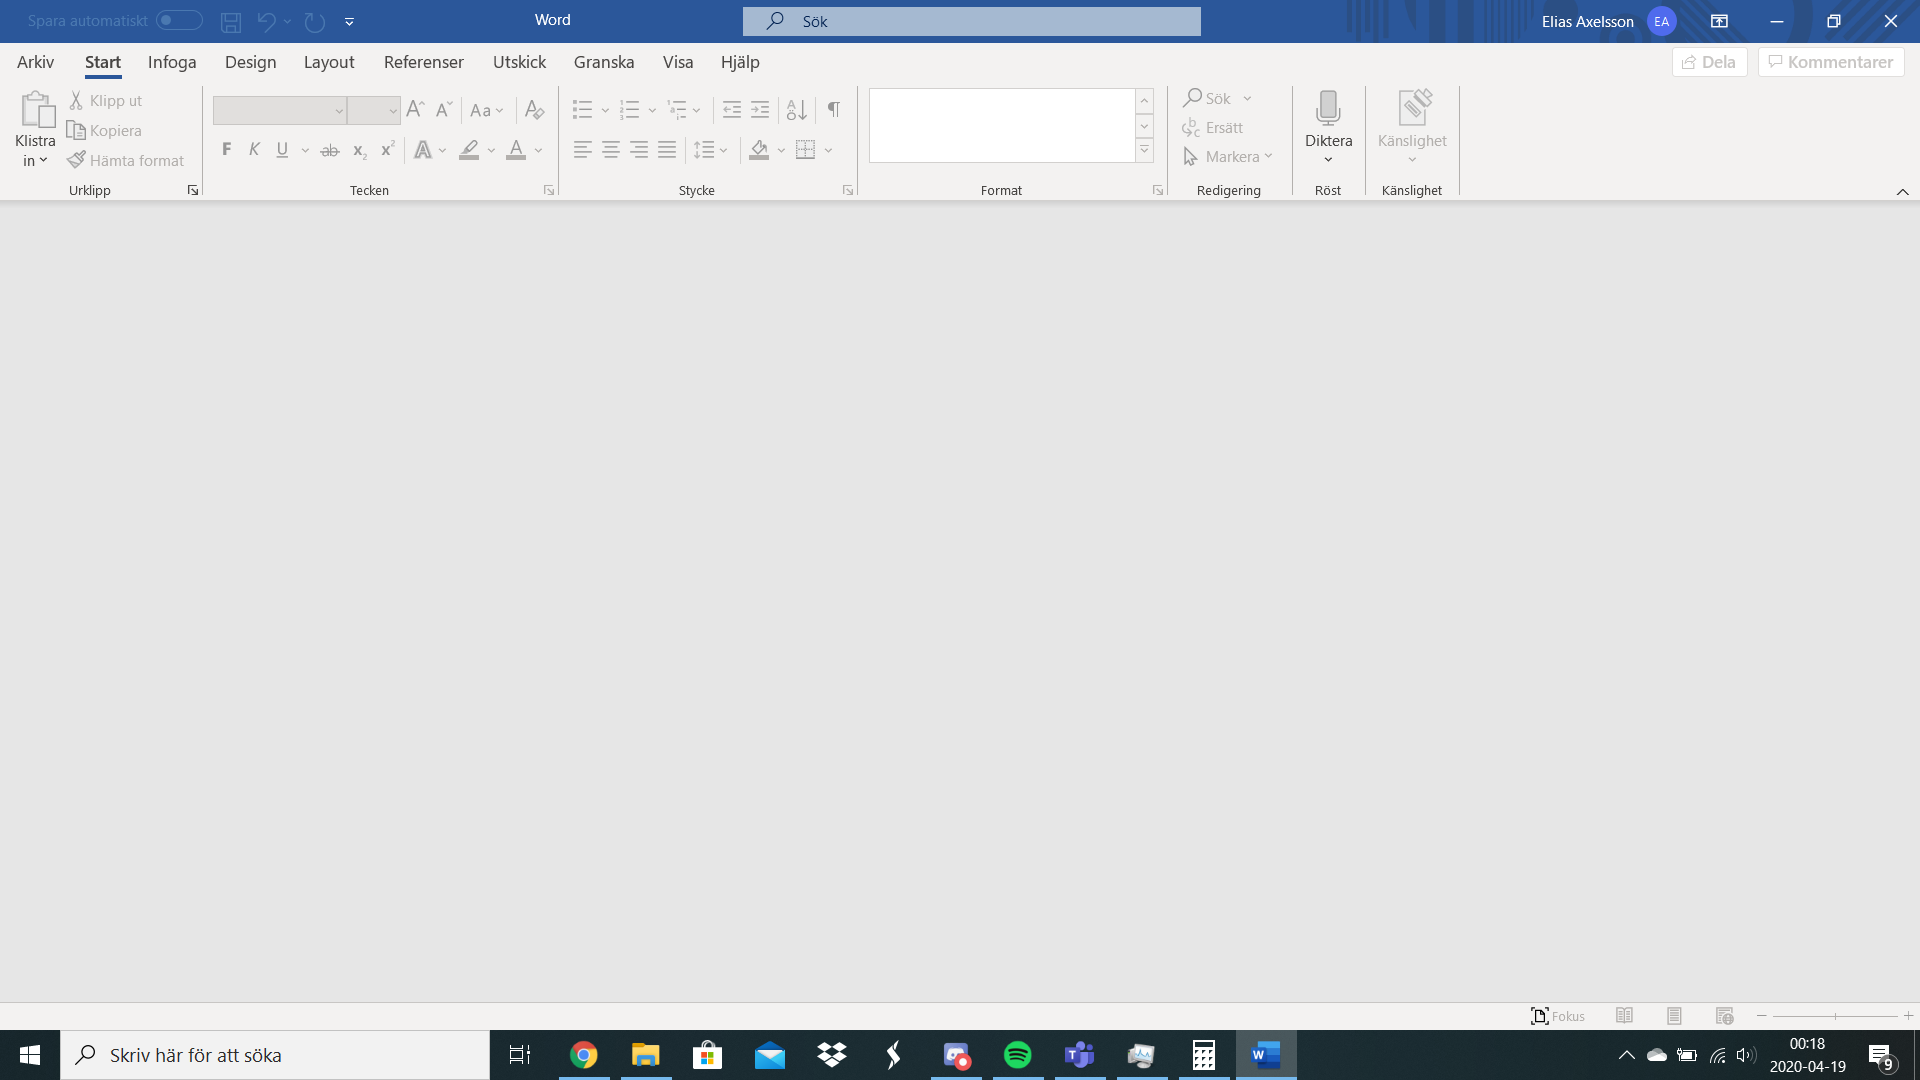Image resolution: width=1920 pixels, height=1080 pixels.
Task: Expand the styles gallery More arrow
Action: tap(1144, 151)
